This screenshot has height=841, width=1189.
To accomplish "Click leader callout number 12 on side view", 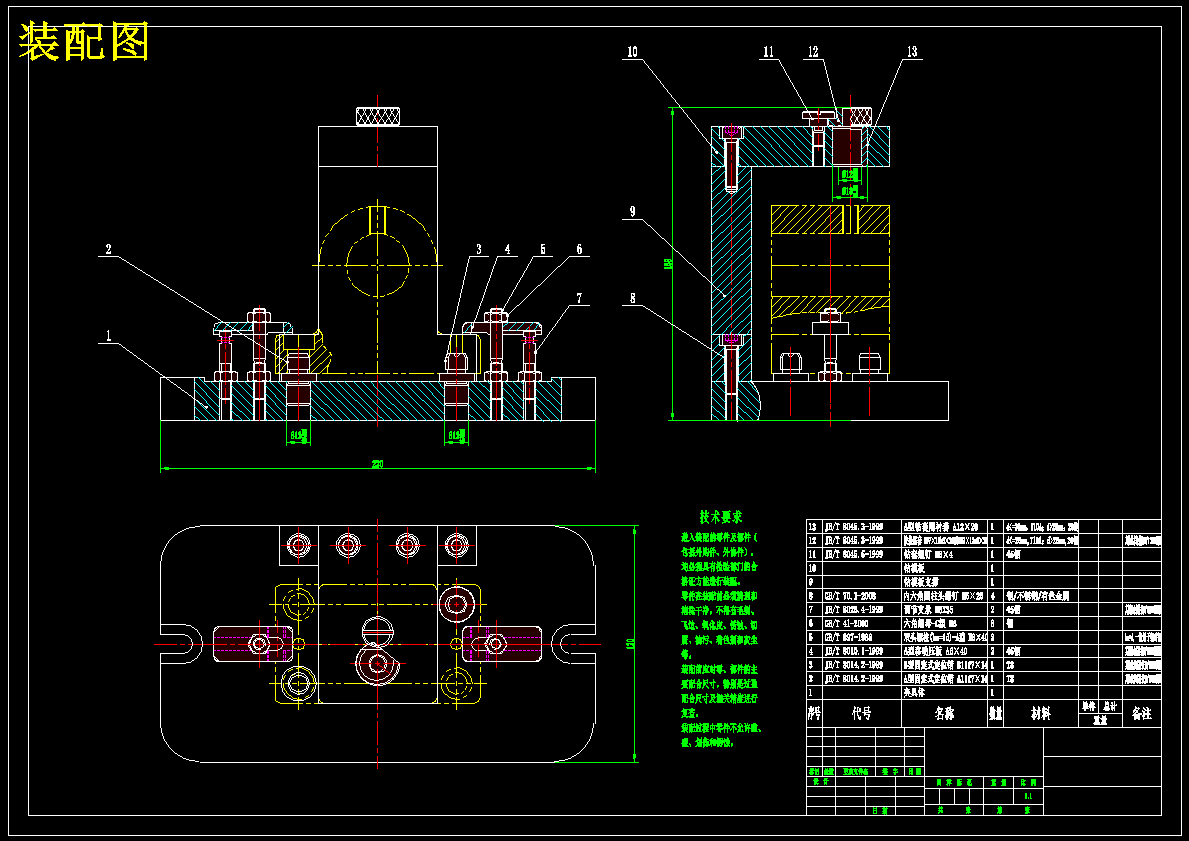I will coord(813,52).
